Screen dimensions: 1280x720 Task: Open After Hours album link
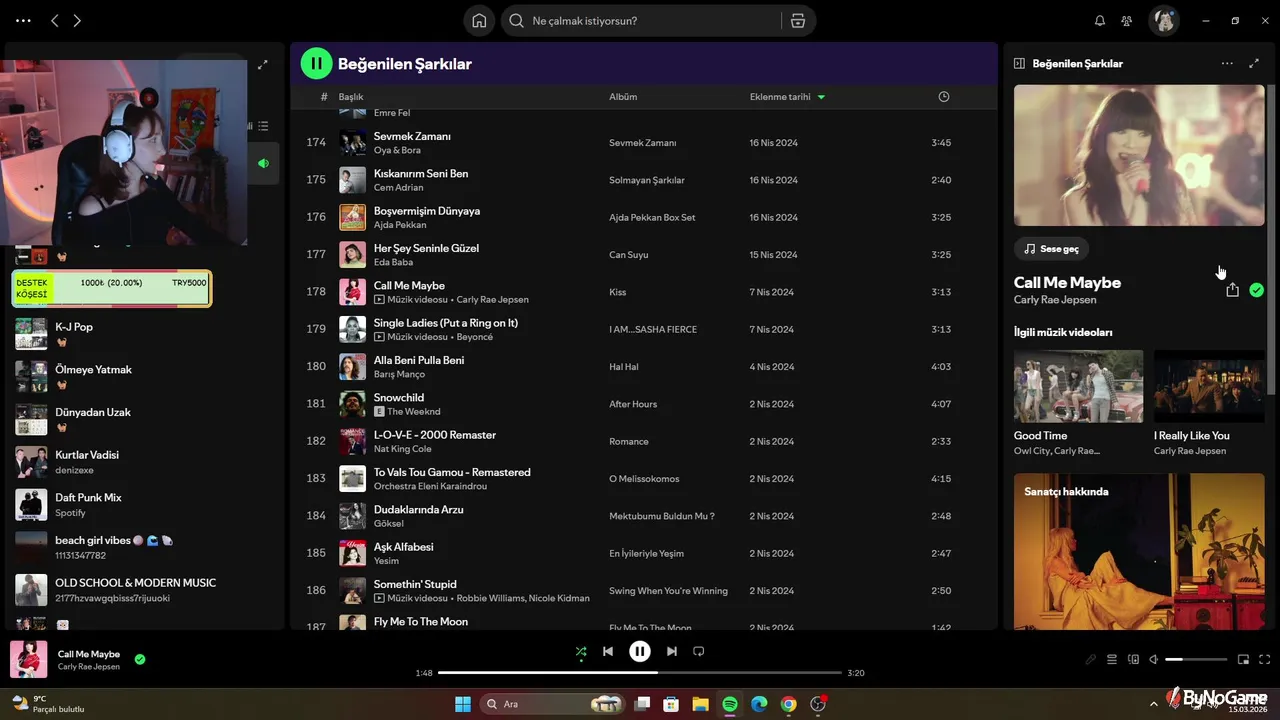633,404
